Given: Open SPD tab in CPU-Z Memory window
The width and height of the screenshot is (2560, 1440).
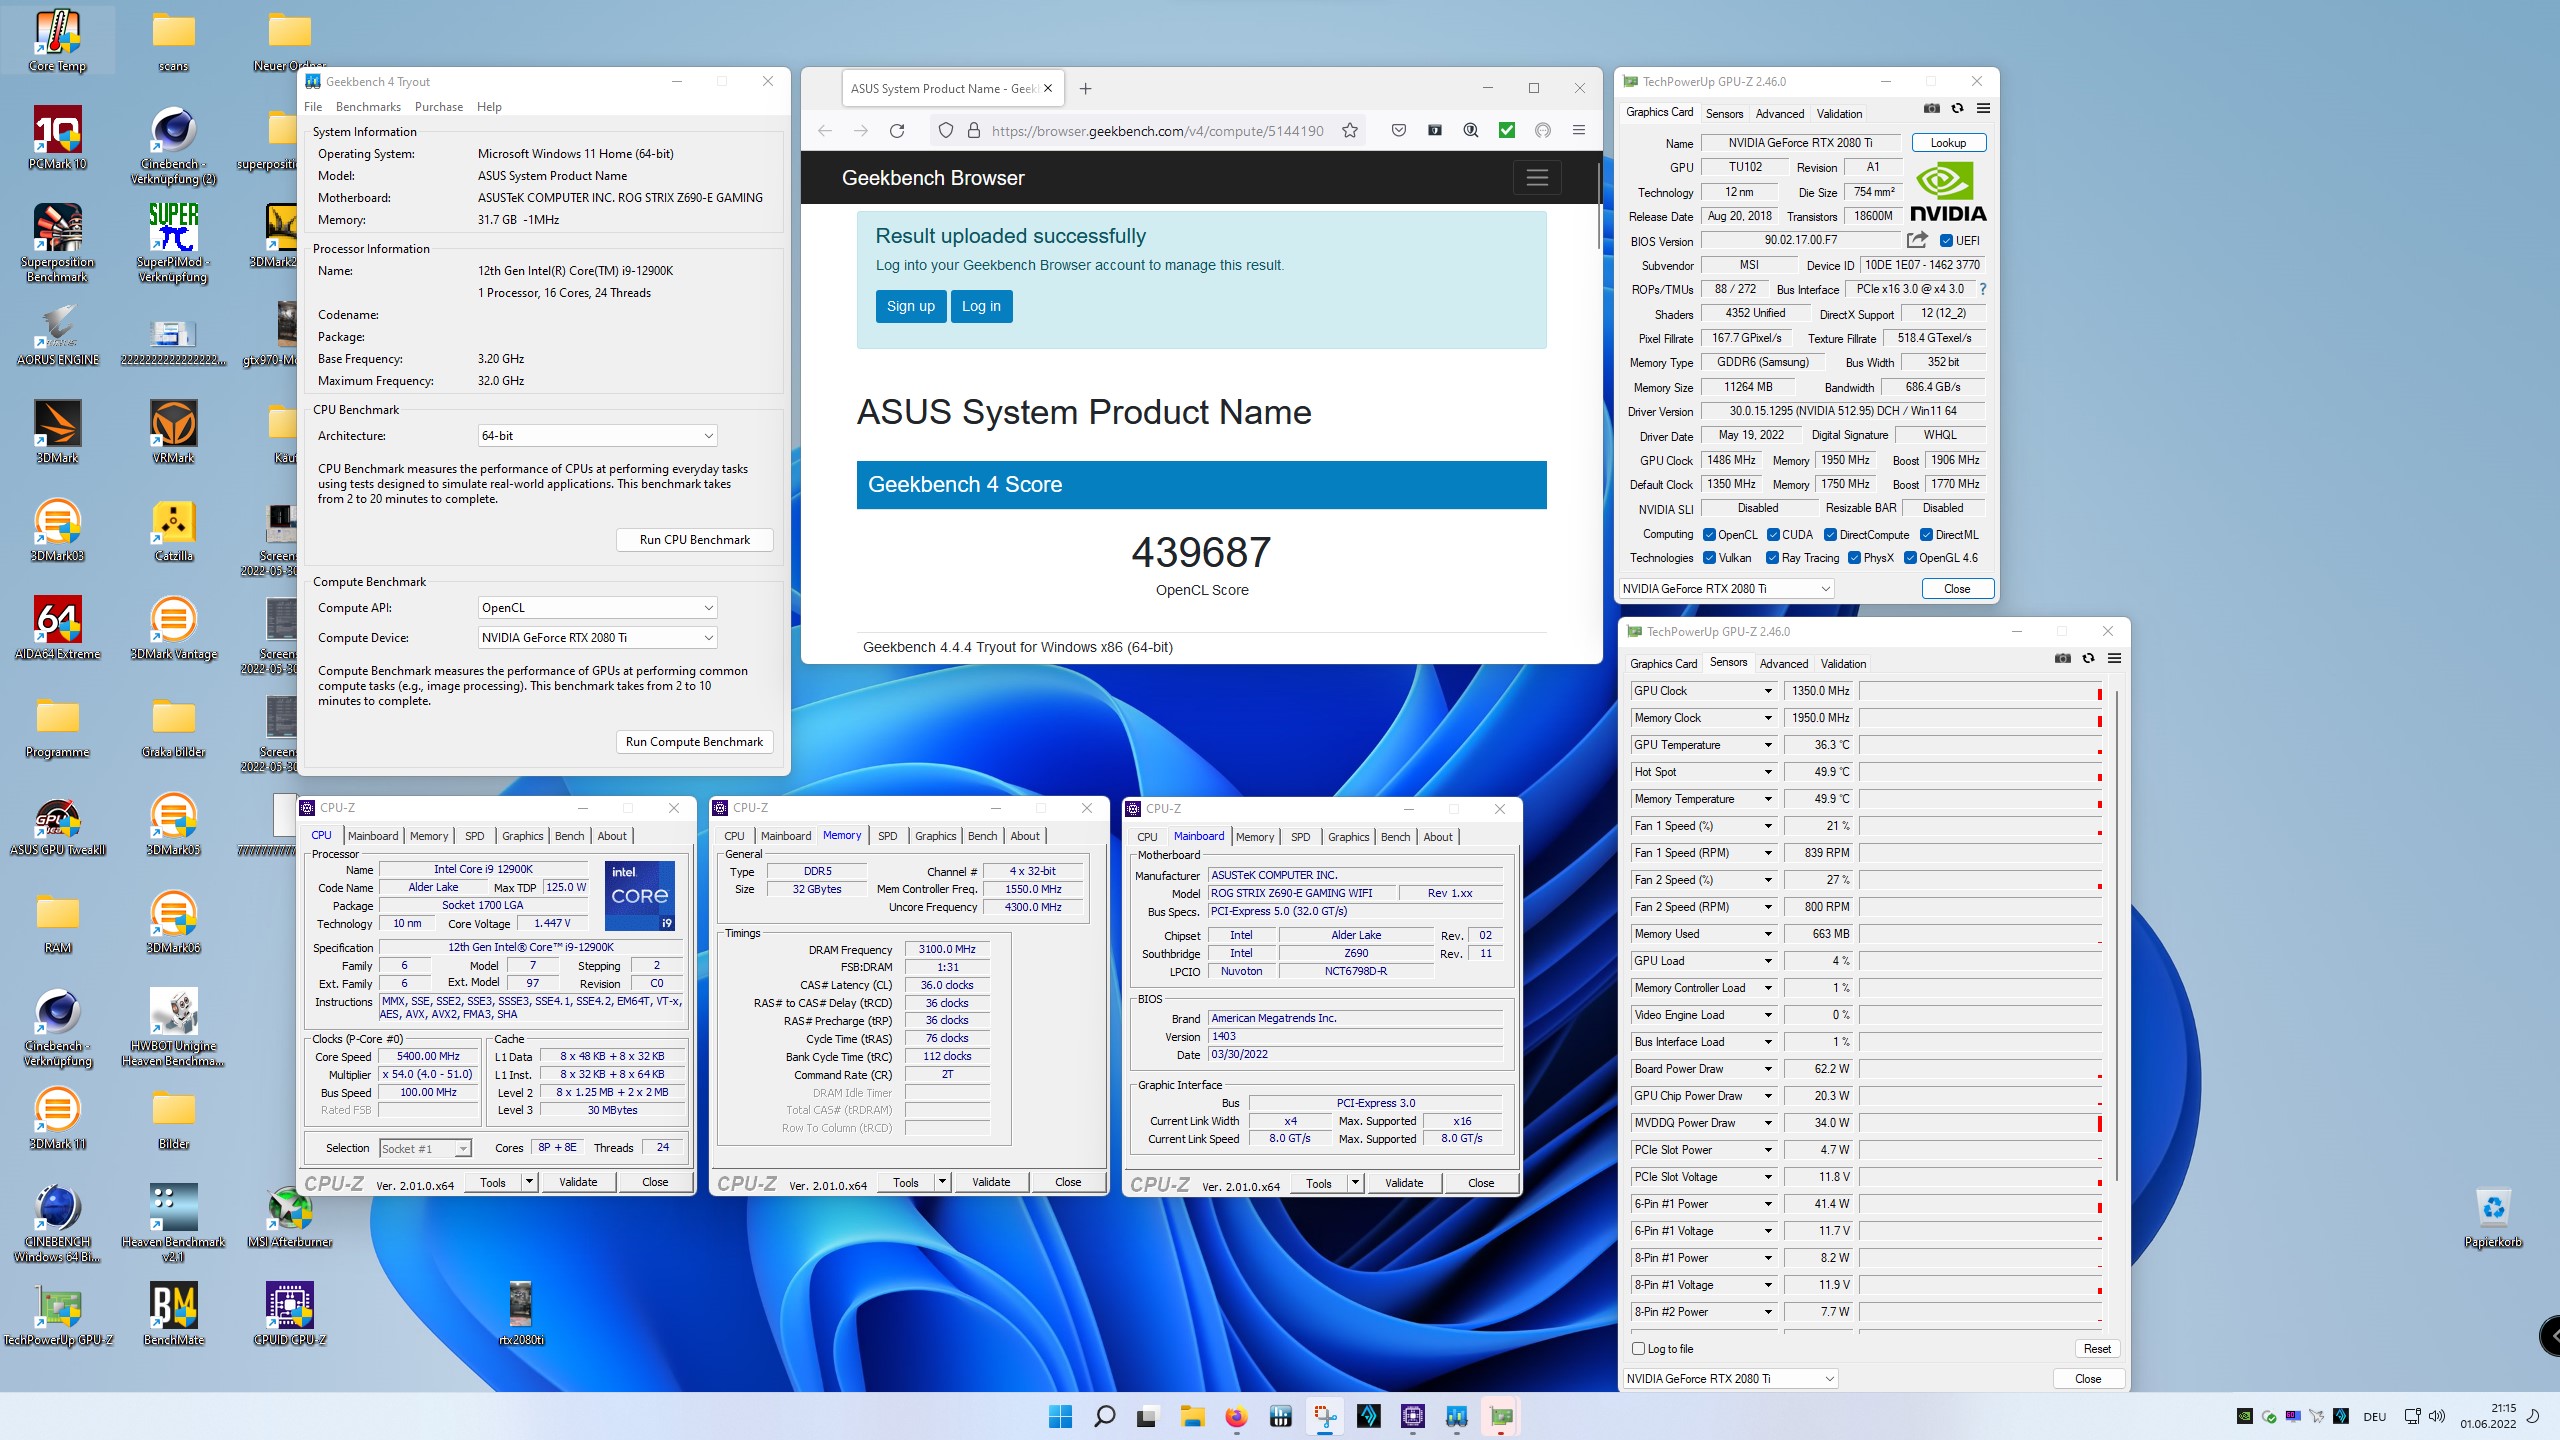Looking at the screenshot, I should coord(888,836).
